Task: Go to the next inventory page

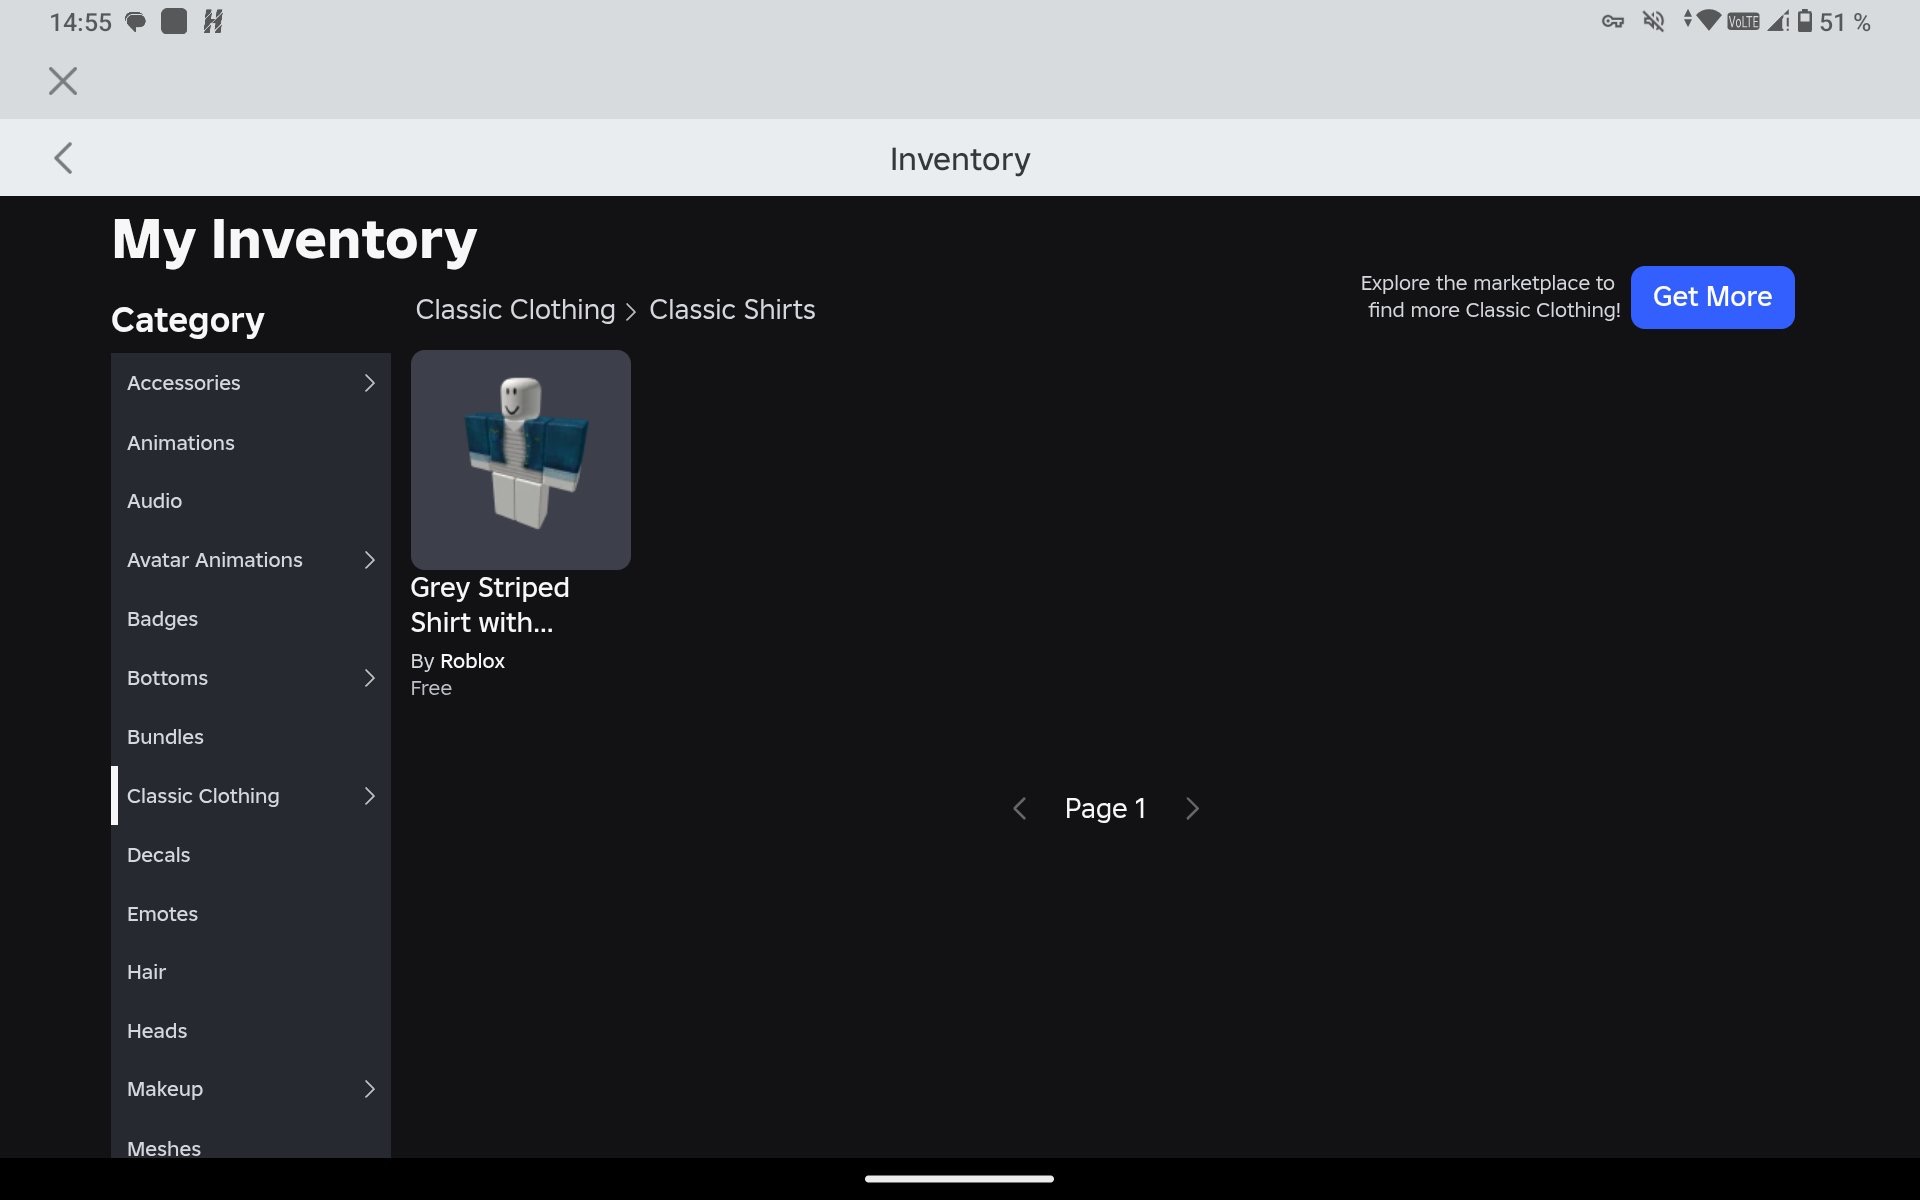Action: click(x=1191, y=808)
